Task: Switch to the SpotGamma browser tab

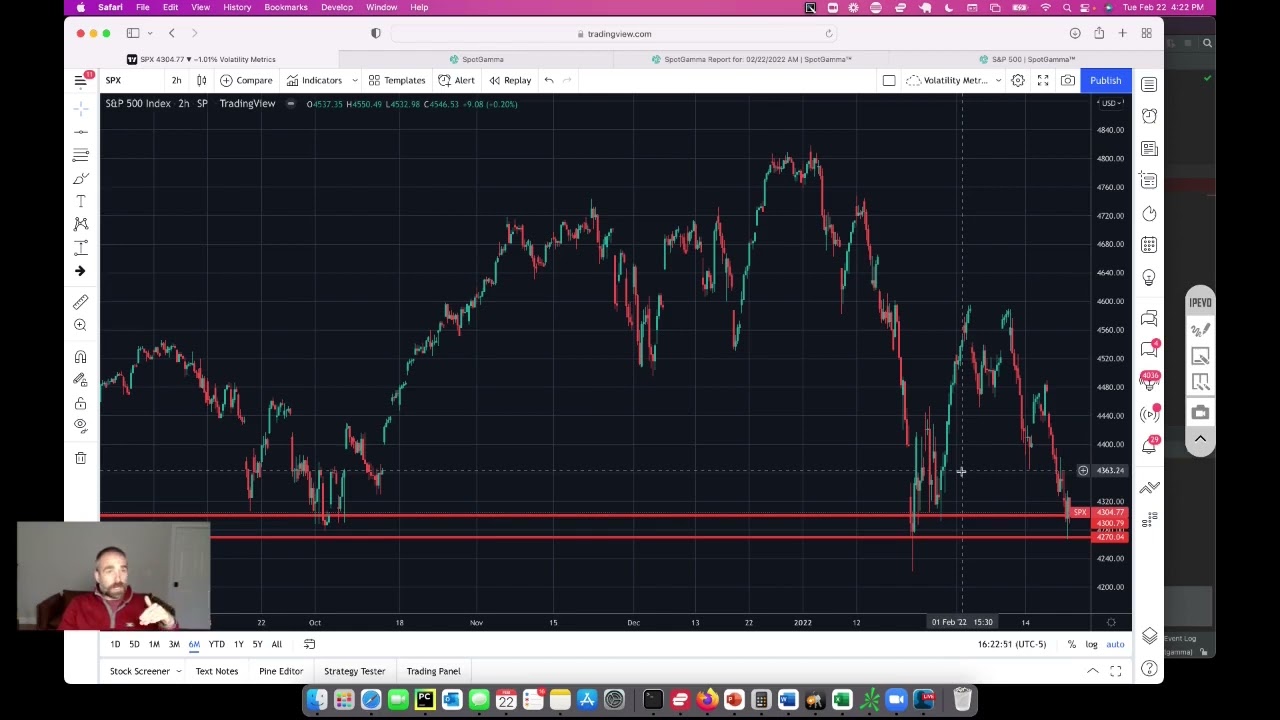Action: click(x=476, y=59)
